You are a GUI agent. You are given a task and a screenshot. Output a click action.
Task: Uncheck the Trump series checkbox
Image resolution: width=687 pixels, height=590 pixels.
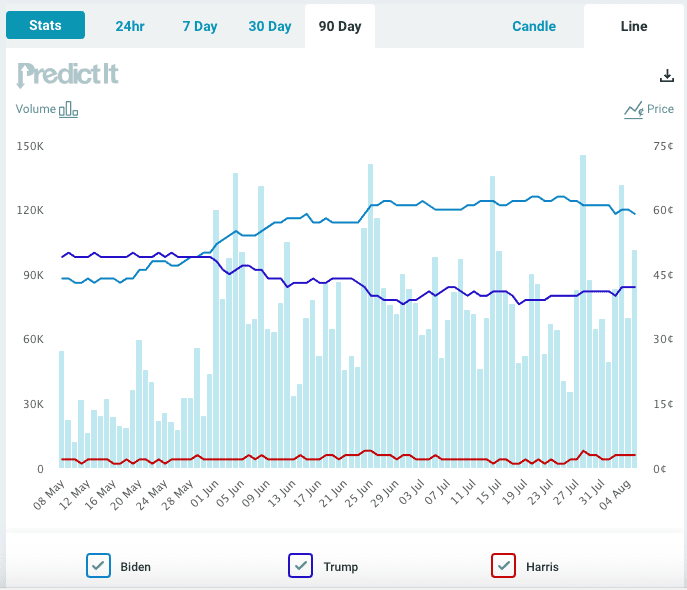(301, 566)
